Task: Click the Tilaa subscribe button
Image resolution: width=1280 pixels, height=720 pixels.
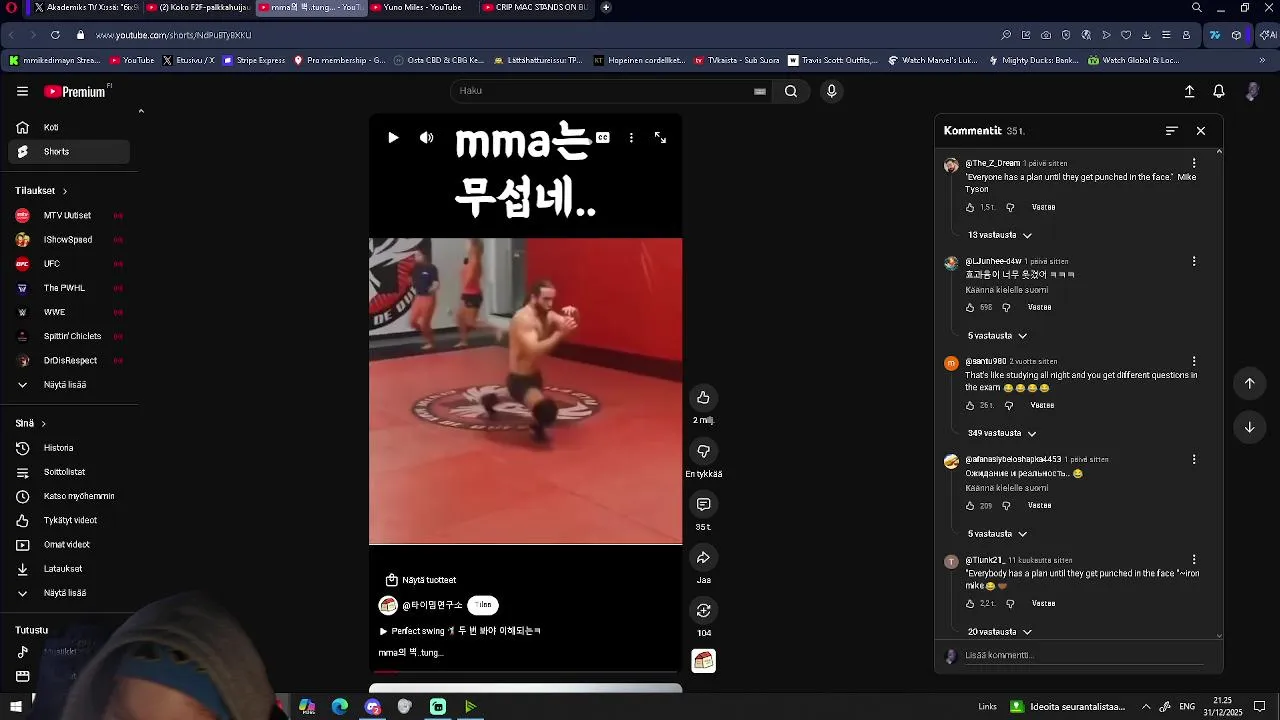Action: point(483,605)
